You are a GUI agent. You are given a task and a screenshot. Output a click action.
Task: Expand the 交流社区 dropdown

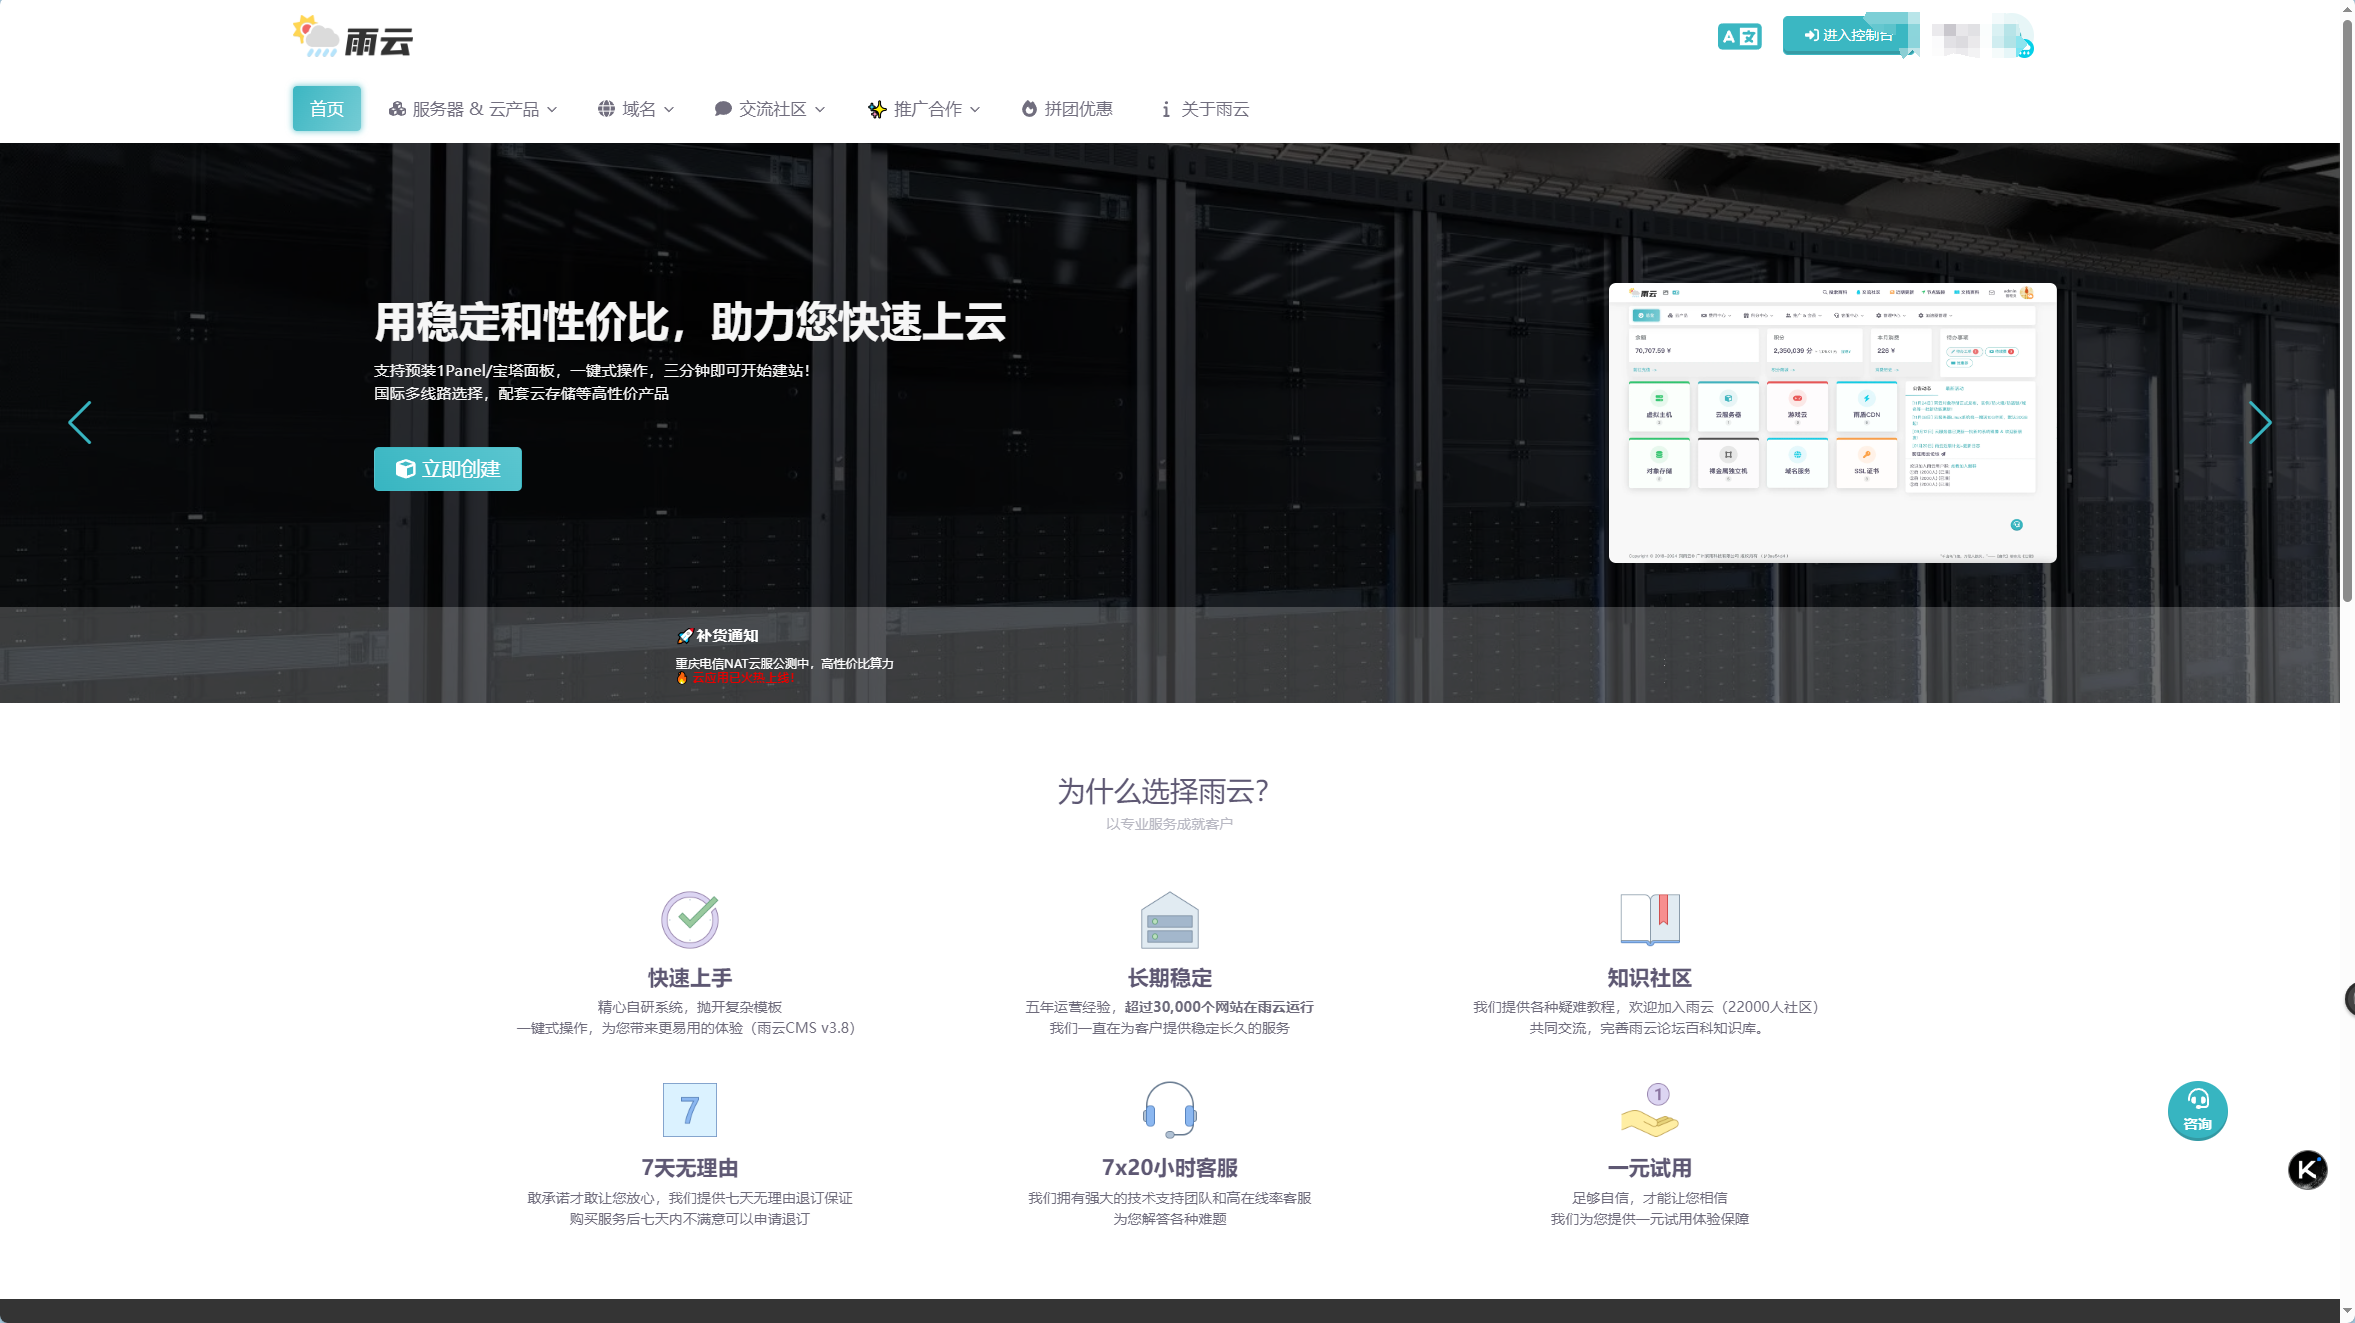coord(770,109)
